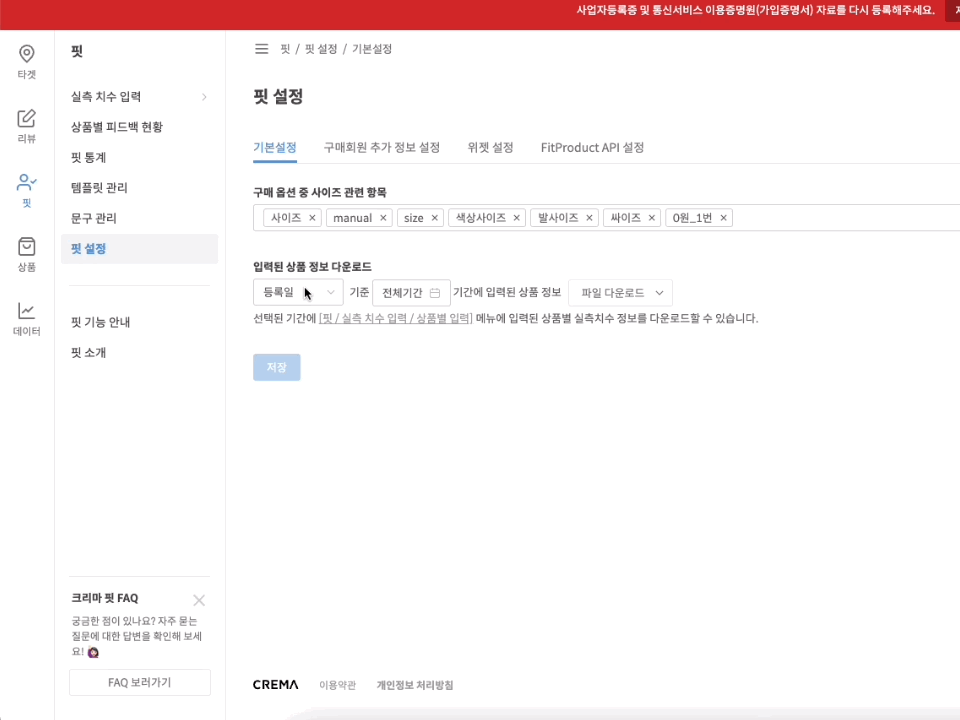The image size is (960, 720).
Task: Open the calendar icon beside 전체기간
Action: pyautogui.click(x=435, y=292)
